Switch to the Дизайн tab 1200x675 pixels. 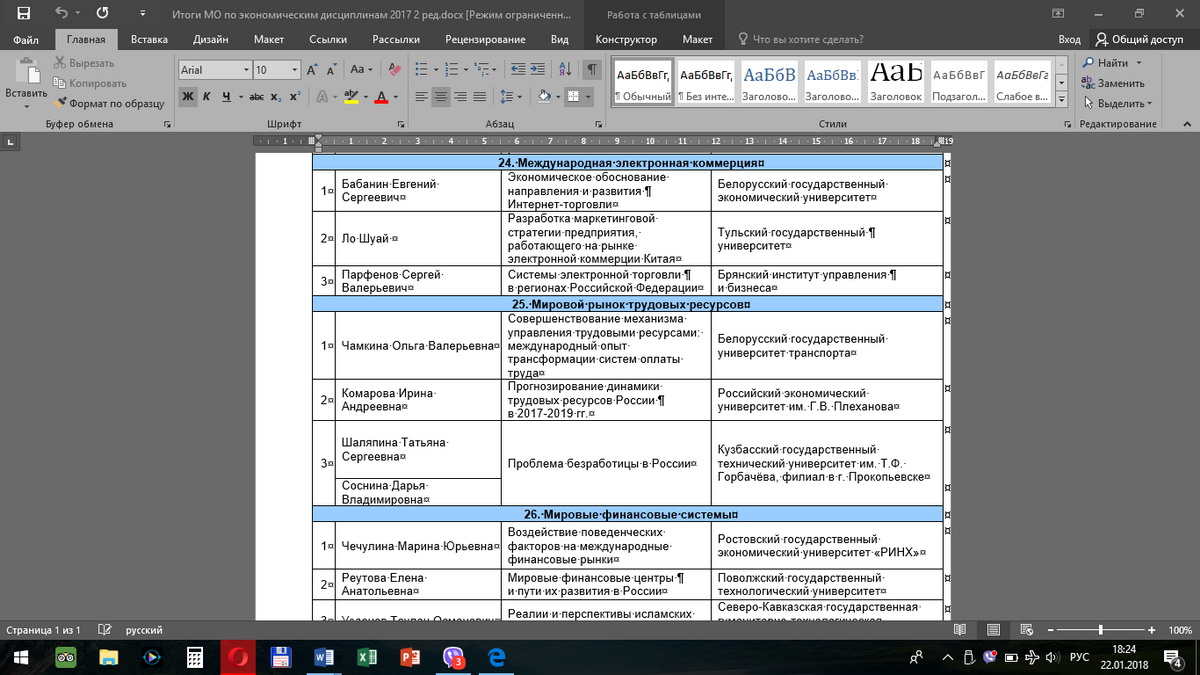click(210, 40)
